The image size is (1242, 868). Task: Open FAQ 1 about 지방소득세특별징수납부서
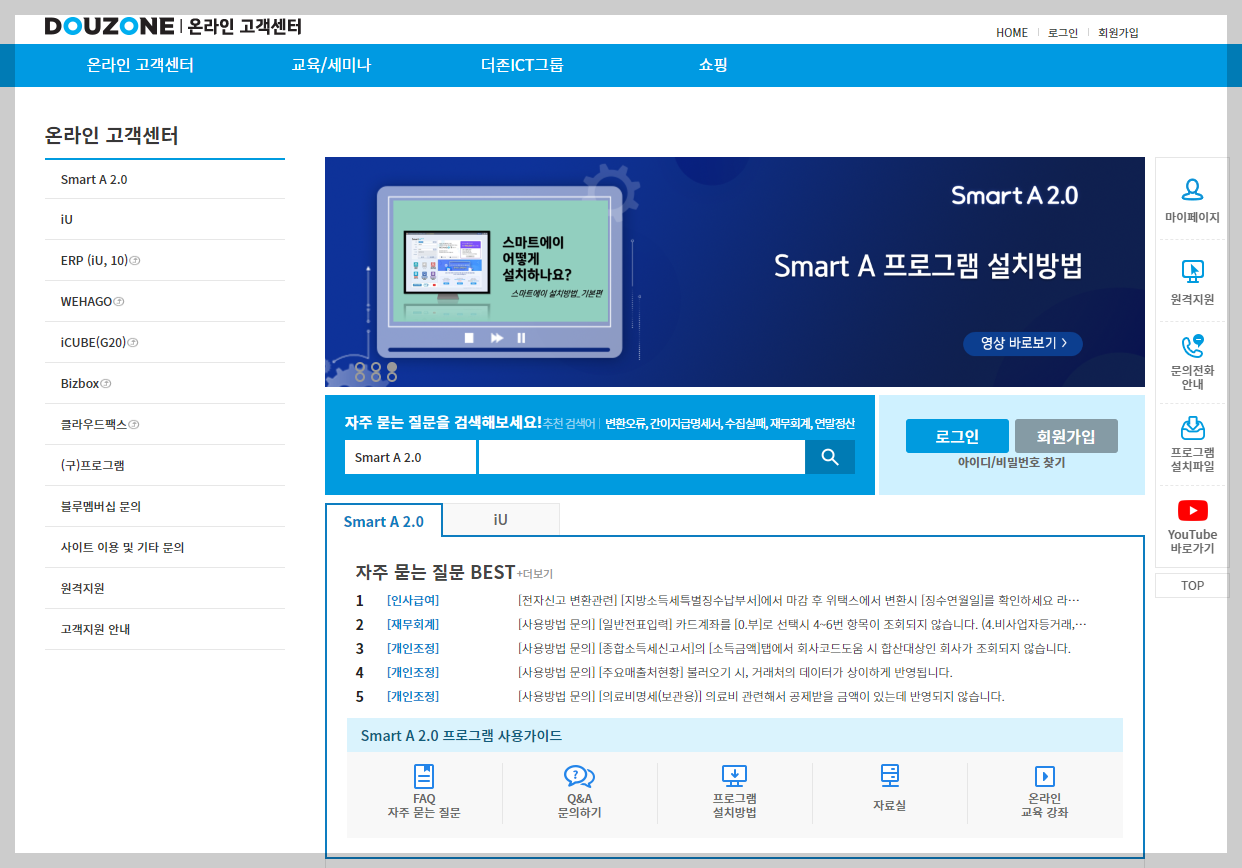(798, 601)
